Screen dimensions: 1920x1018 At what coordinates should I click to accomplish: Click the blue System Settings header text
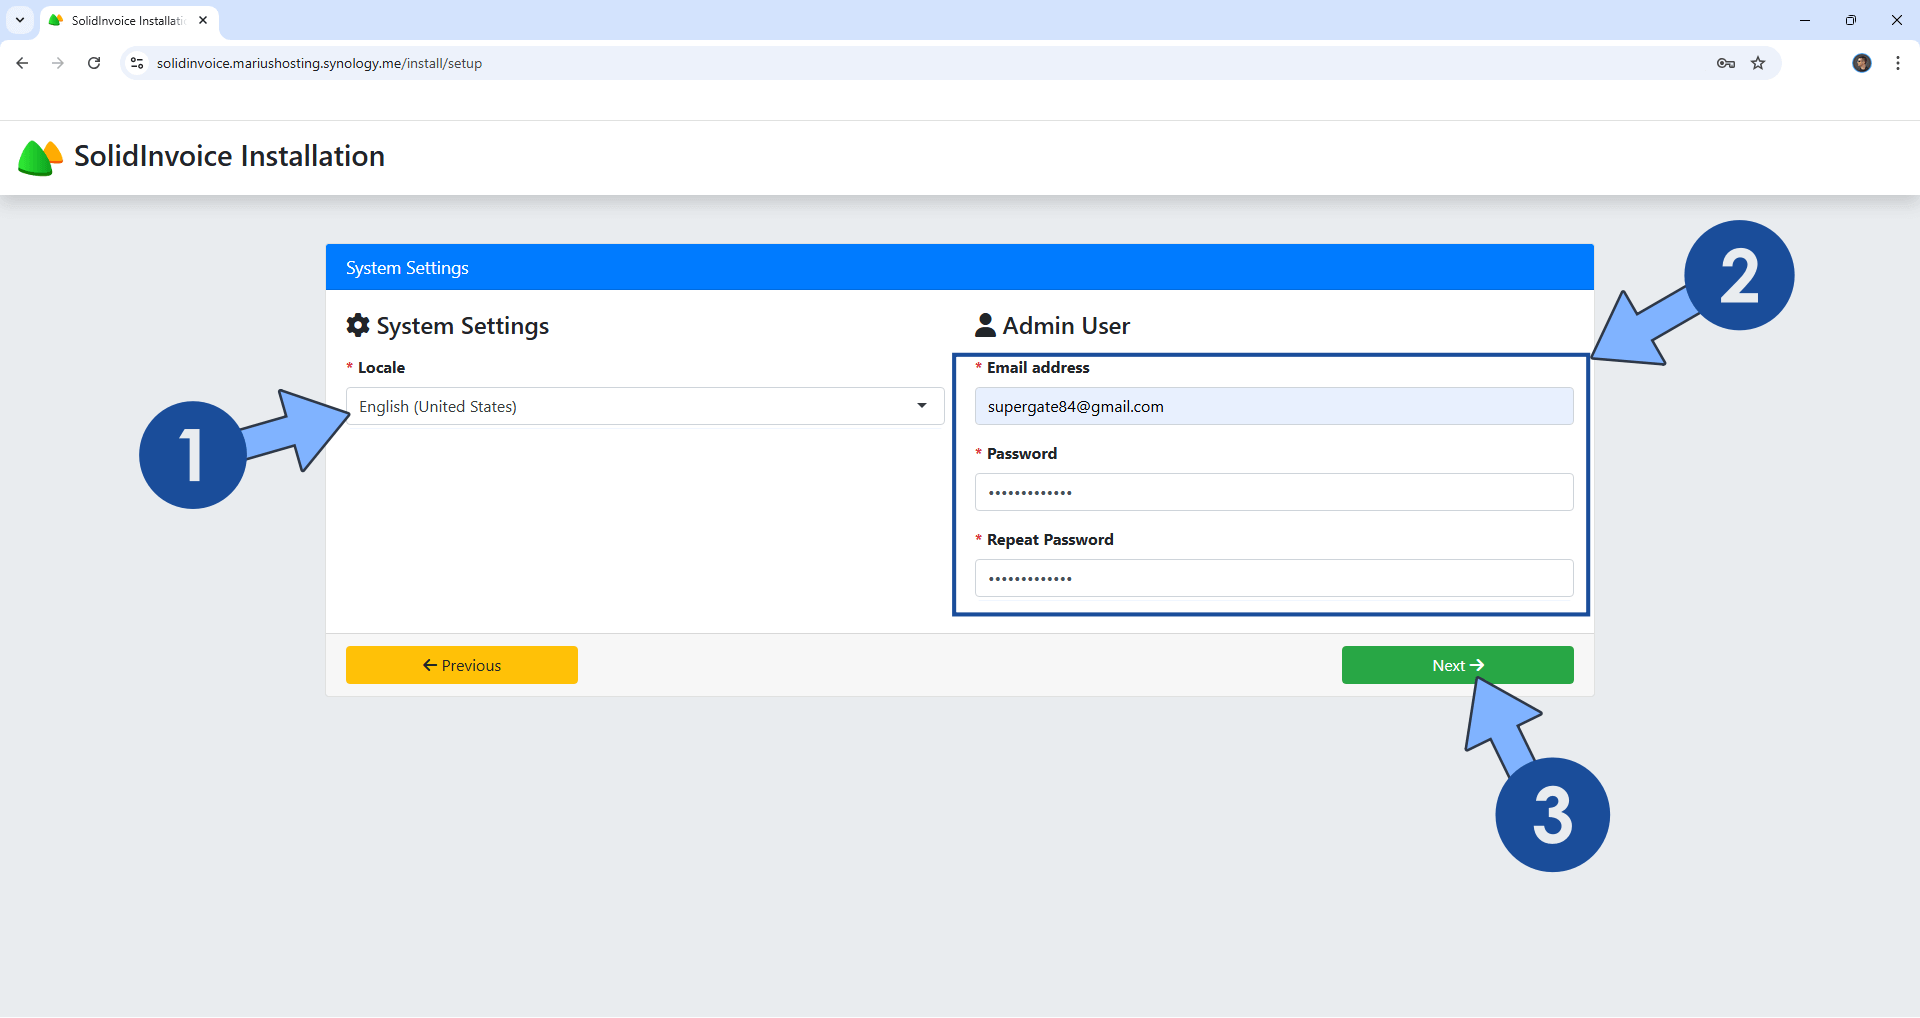pyautogui.click(x=407, y=268)
